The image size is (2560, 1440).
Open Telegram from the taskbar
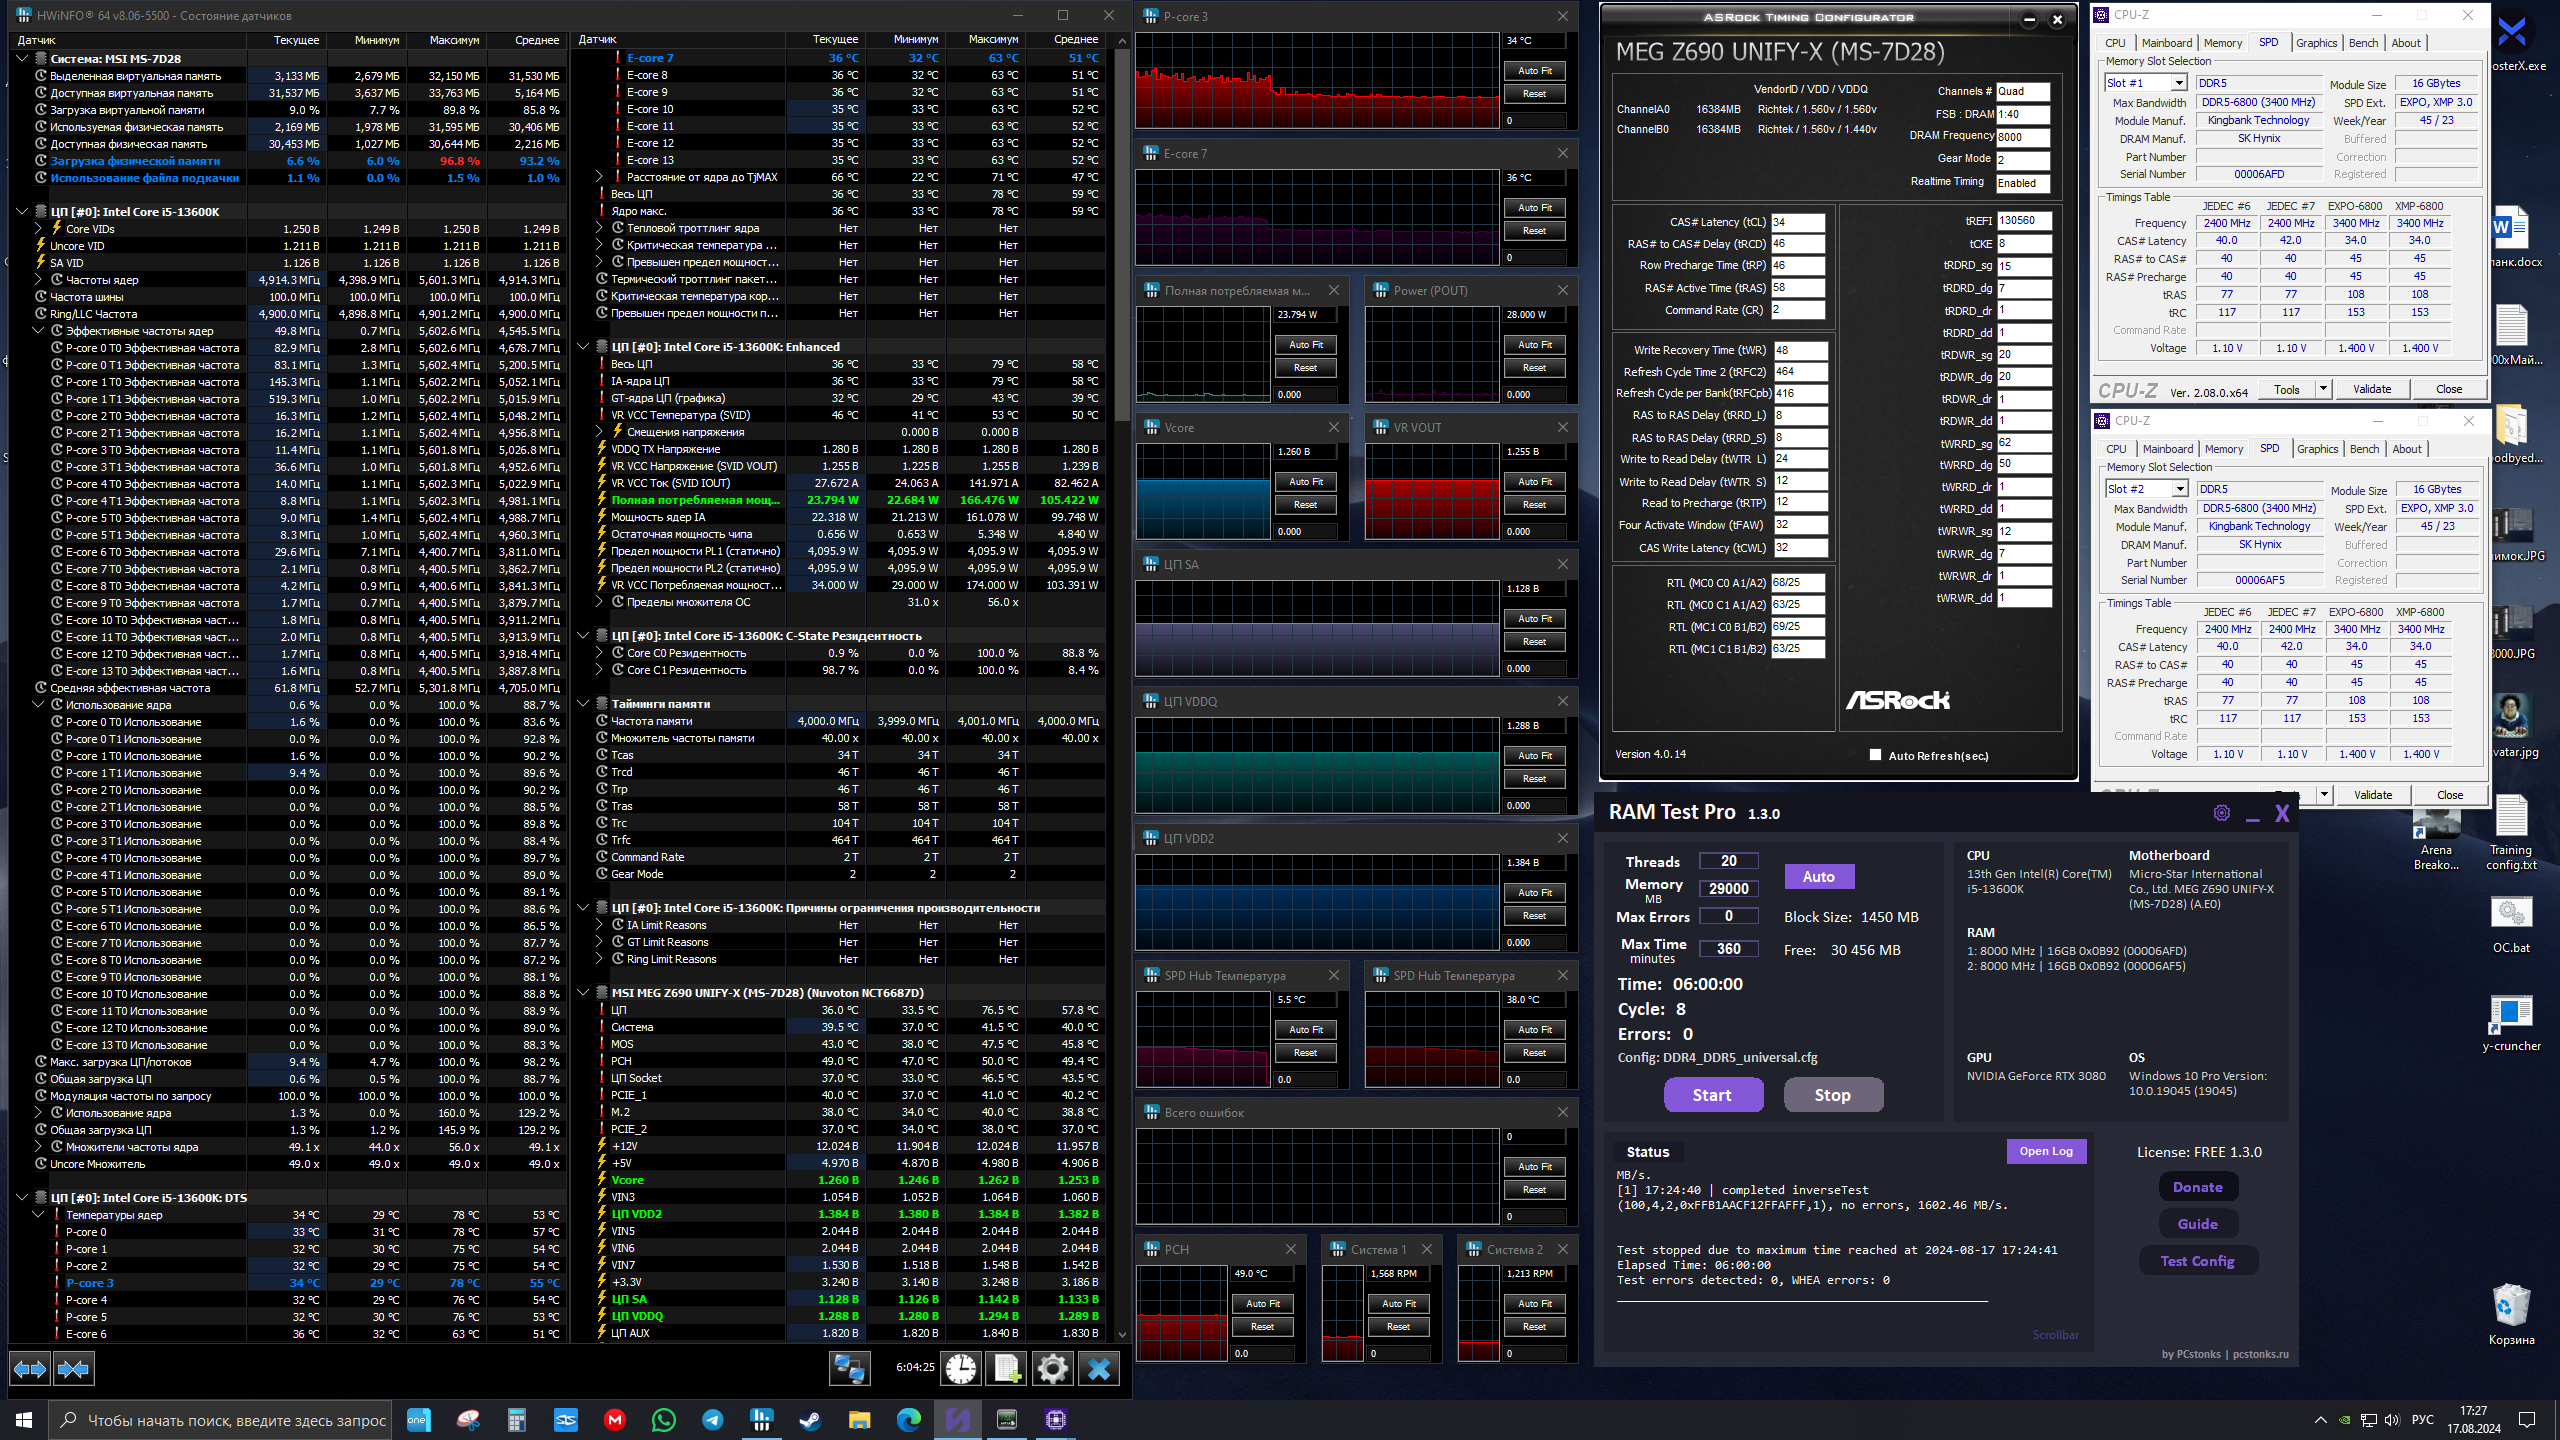(712, 1419)
